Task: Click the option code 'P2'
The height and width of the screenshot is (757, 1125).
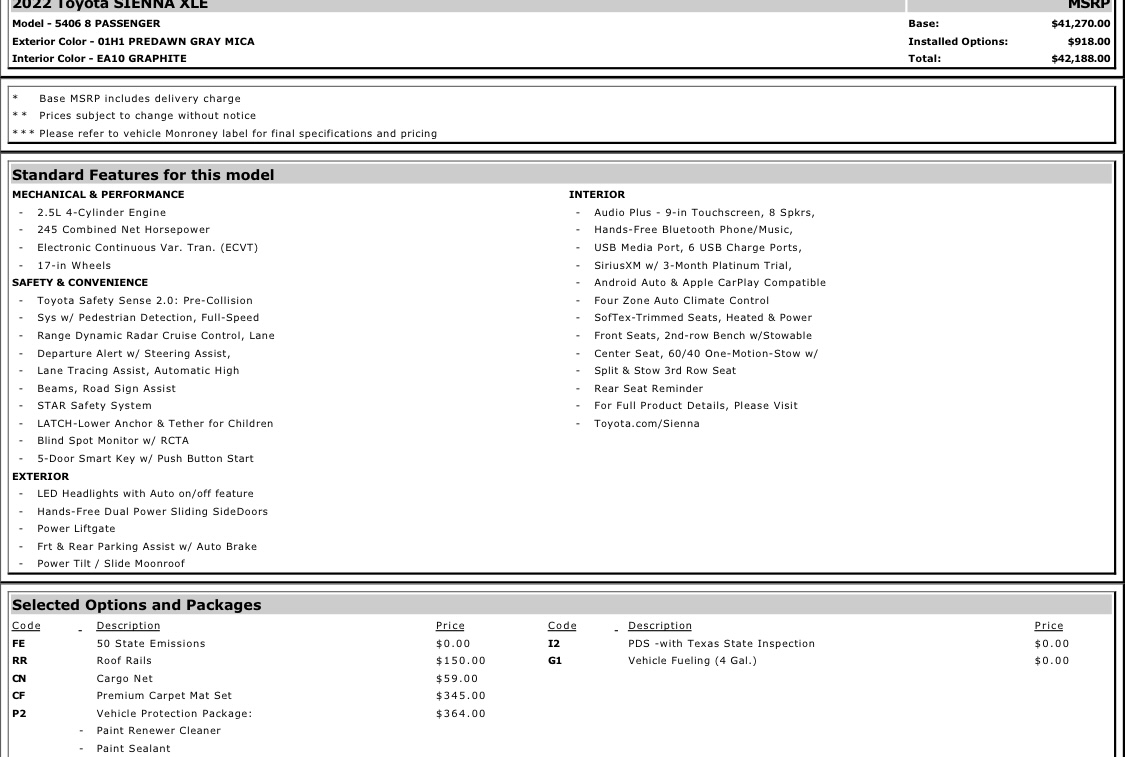Action: pyautogui.click(x=19, y=714)
